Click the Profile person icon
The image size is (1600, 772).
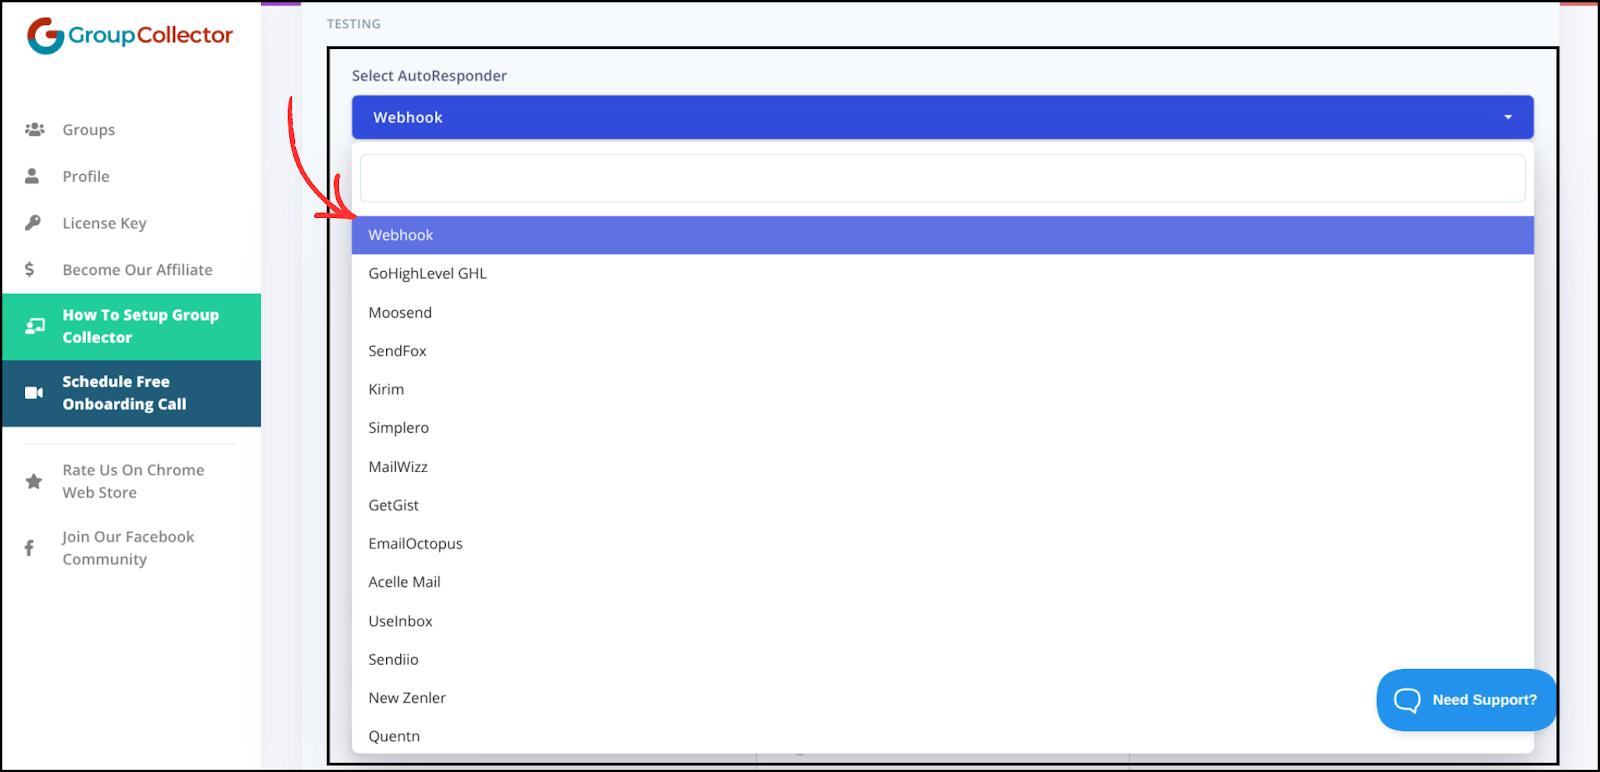click(32, 176)
